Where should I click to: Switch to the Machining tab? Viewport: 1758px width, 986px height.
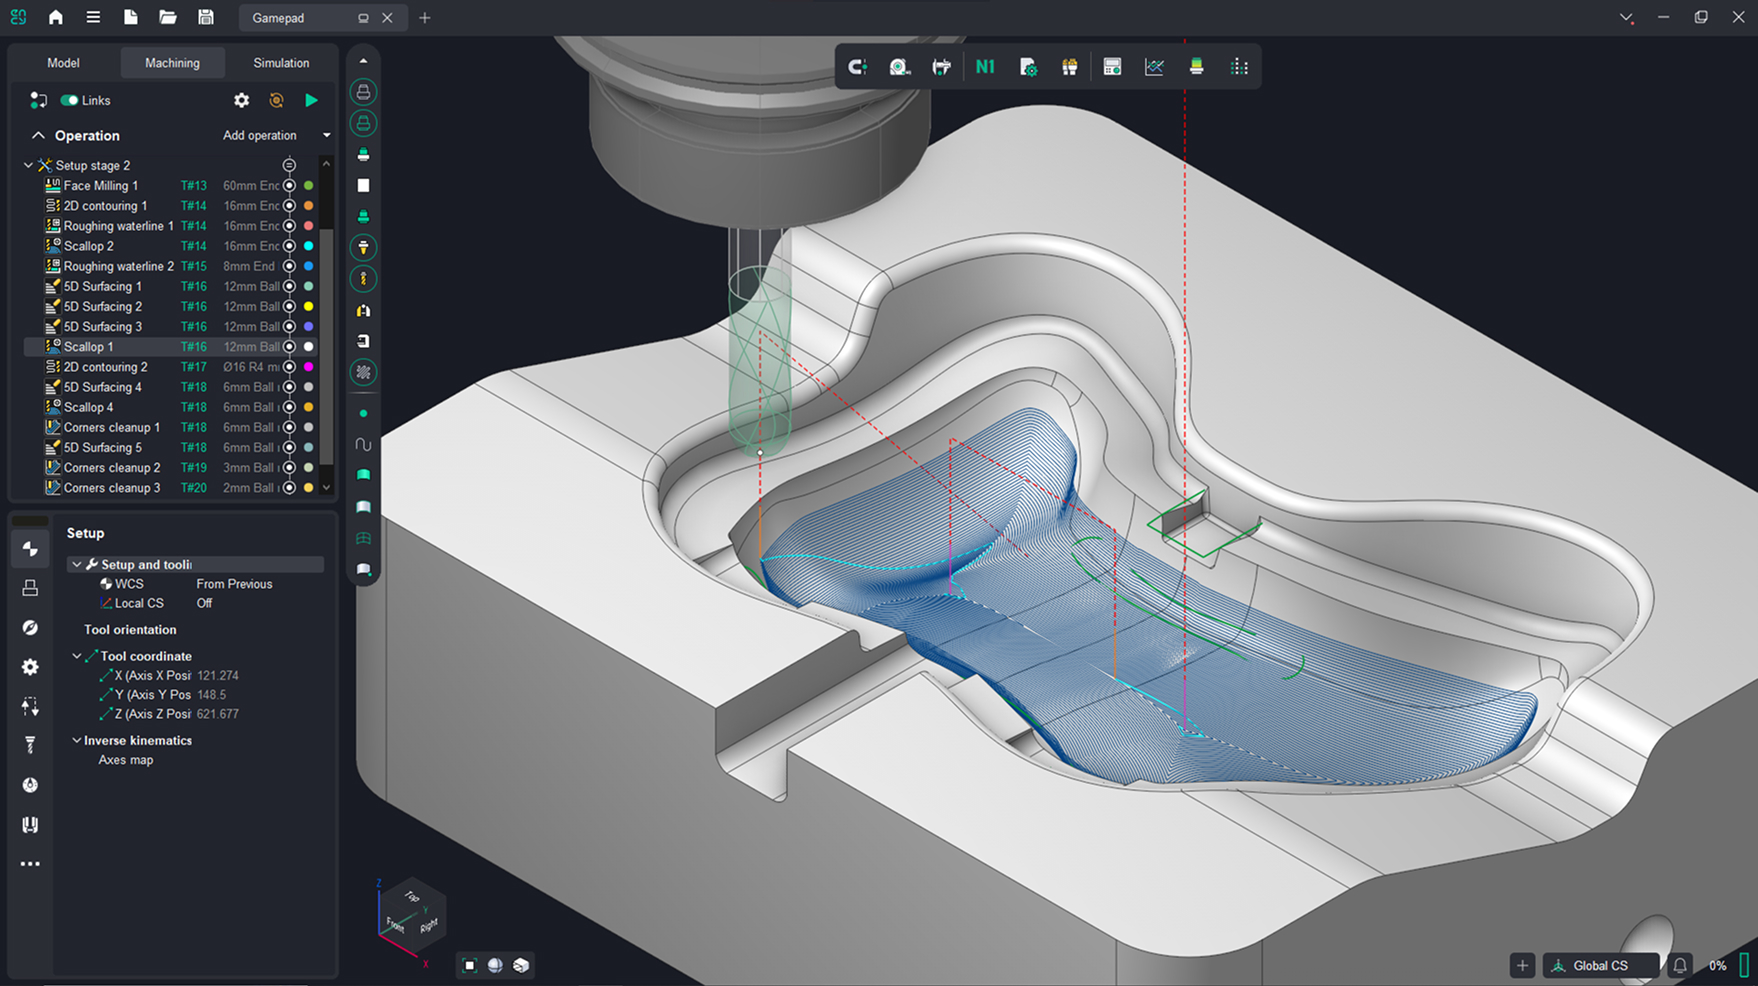(x=172, y=62)
